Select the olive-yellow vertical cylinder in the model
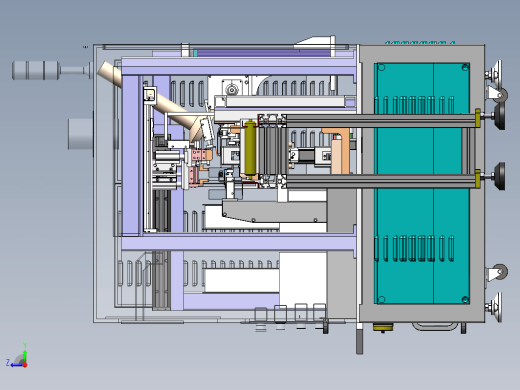 click(250, 148)
